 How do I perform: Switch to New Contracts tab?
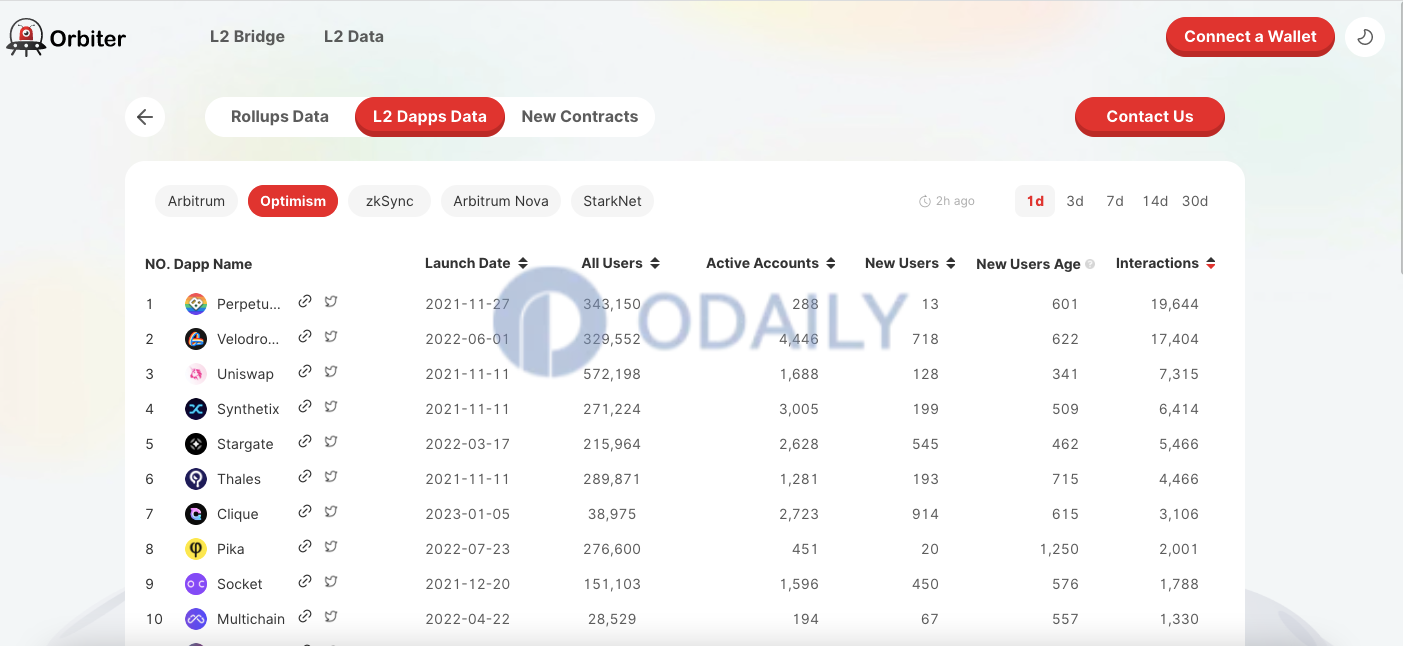(580, 117)
